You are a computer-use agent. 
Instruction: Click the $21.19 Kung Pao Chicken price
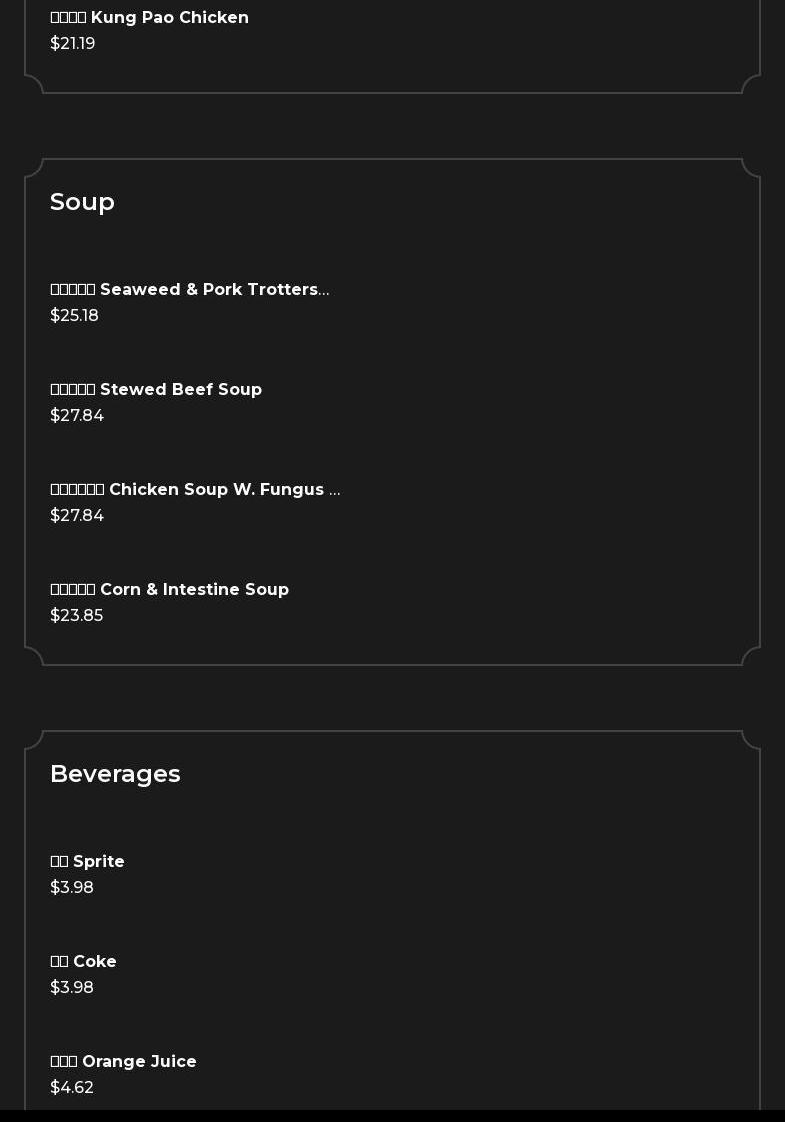[x=73, y=44]
